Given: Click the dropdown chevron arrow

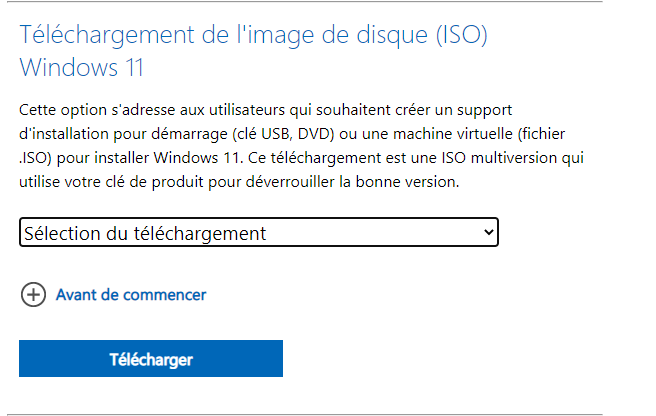Looking at the screenshot, I should [x=488, y=233].
